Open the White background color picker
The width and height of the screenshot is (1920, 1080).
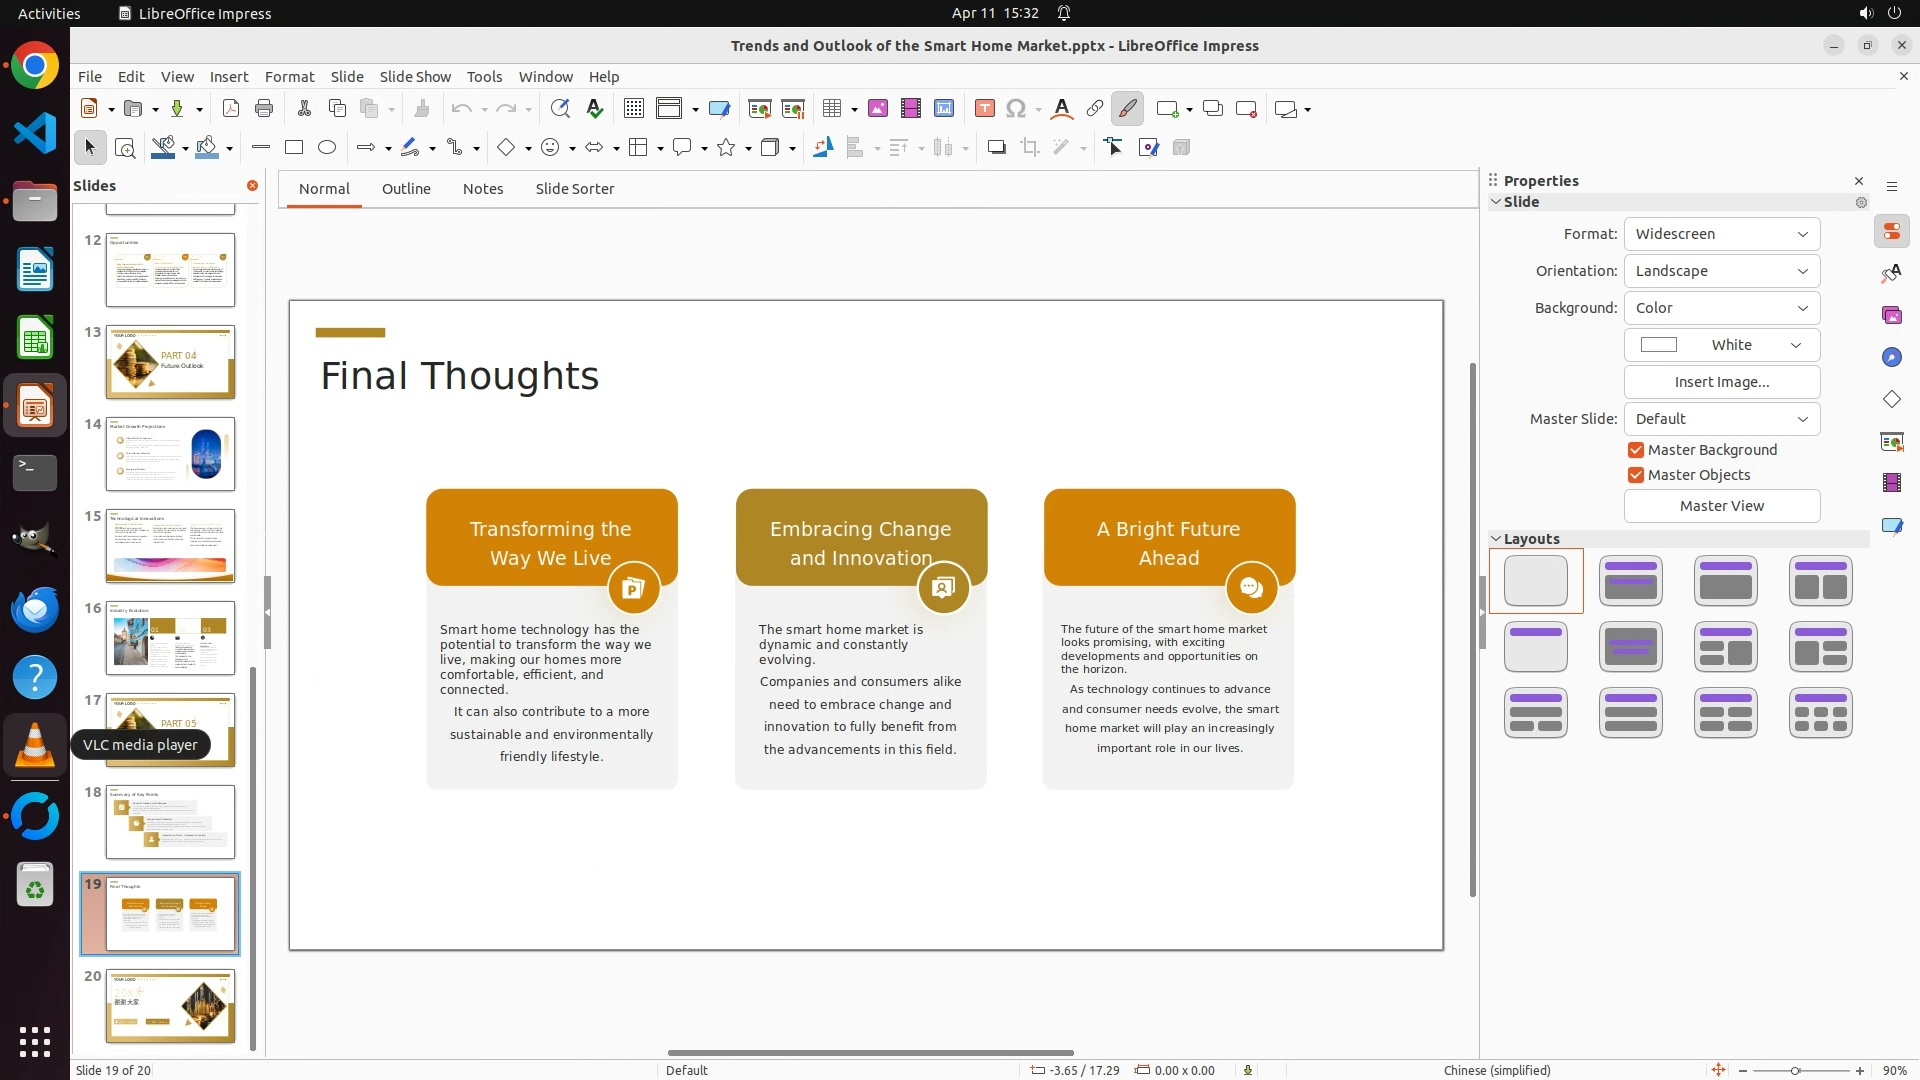tap(1721, 345)
